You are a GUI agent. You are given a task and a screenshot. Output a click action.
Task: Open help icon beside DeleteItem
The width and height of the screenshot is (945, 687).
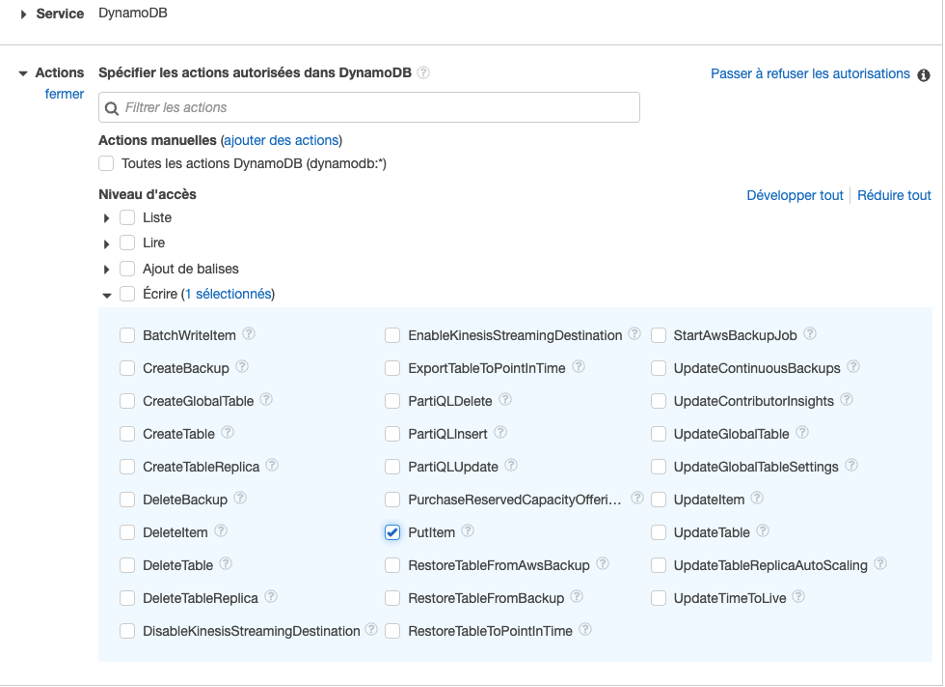[x=221, y=531]
